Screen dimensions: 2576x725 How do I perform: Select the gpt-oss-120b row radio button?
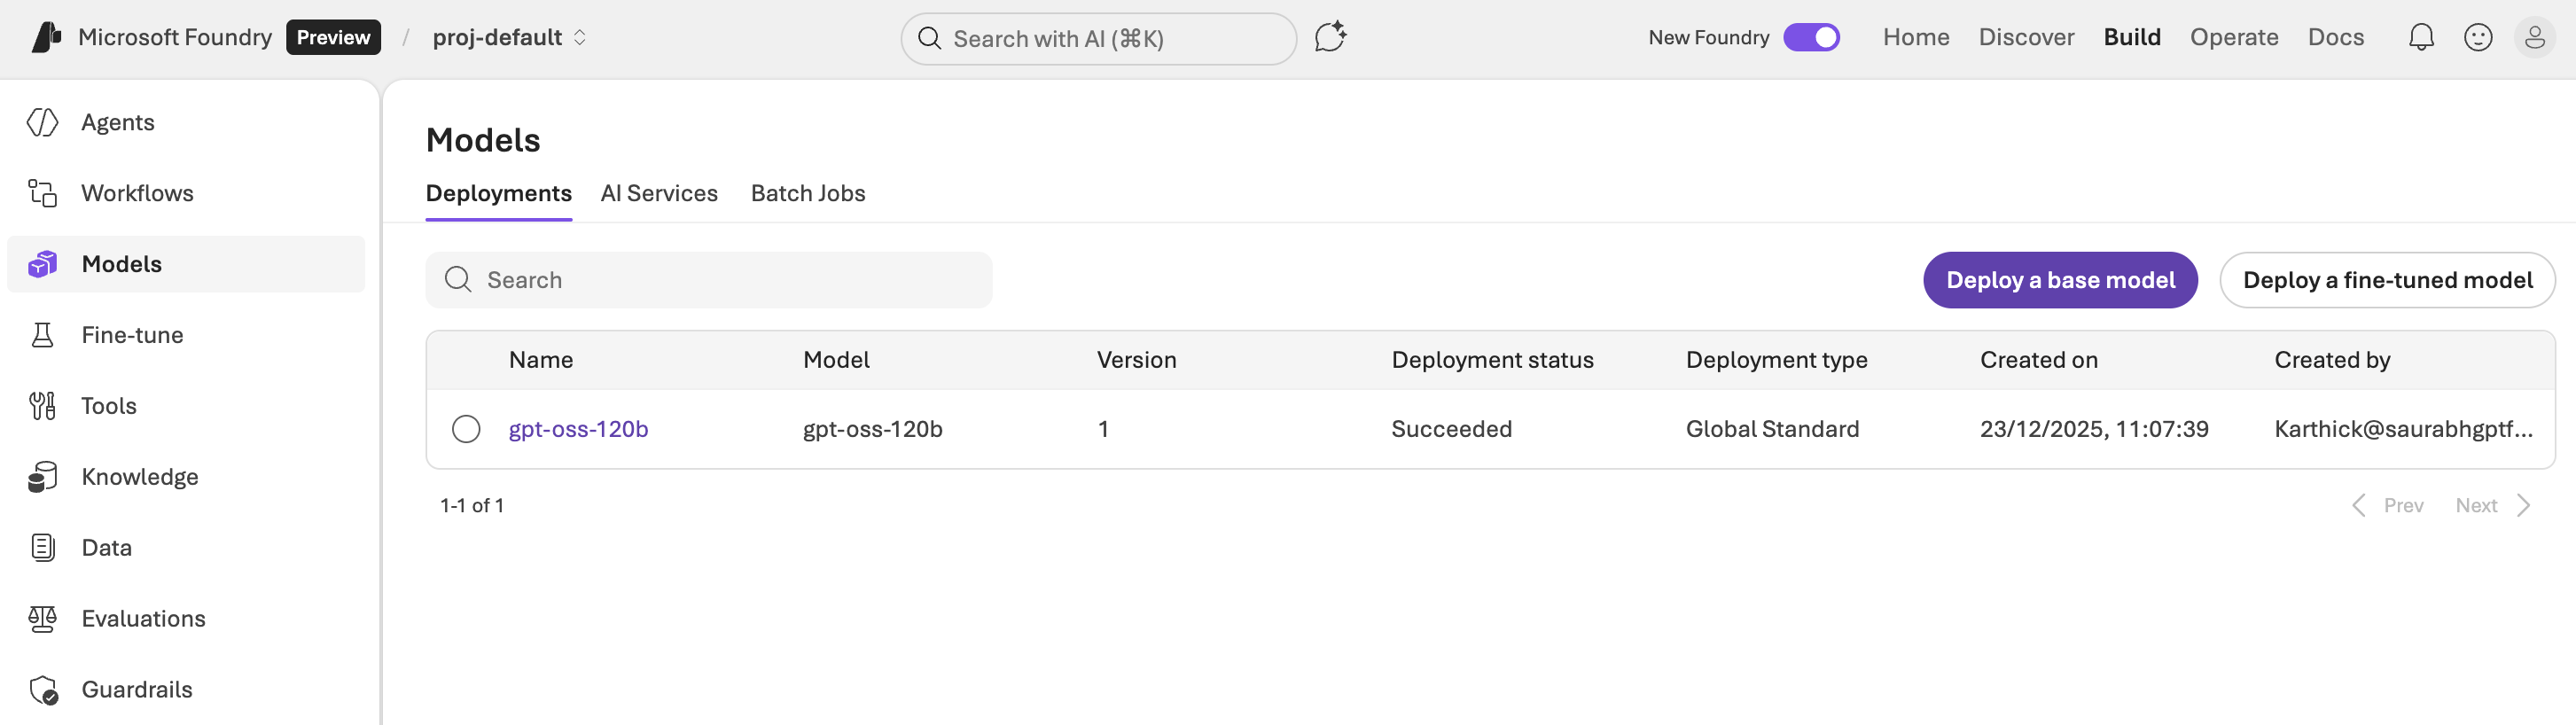pyautogui.click(x=466, y=429)
